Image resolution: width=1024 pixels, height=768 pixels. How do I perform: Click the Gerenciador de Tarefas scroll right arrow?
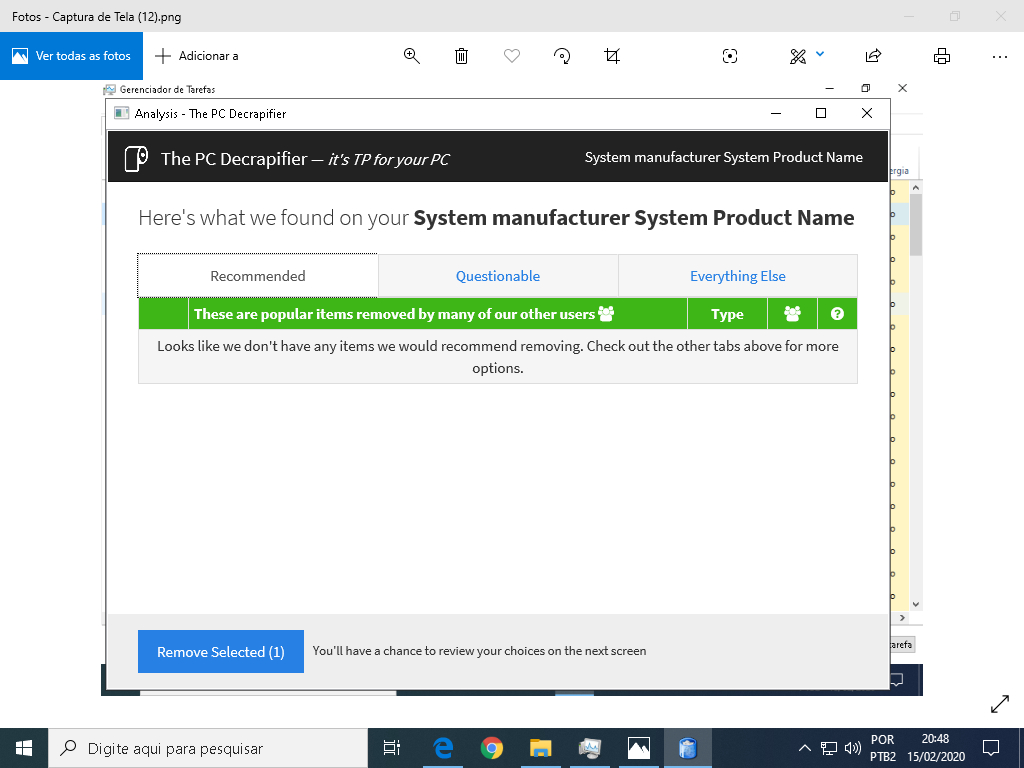click(903, 617)
